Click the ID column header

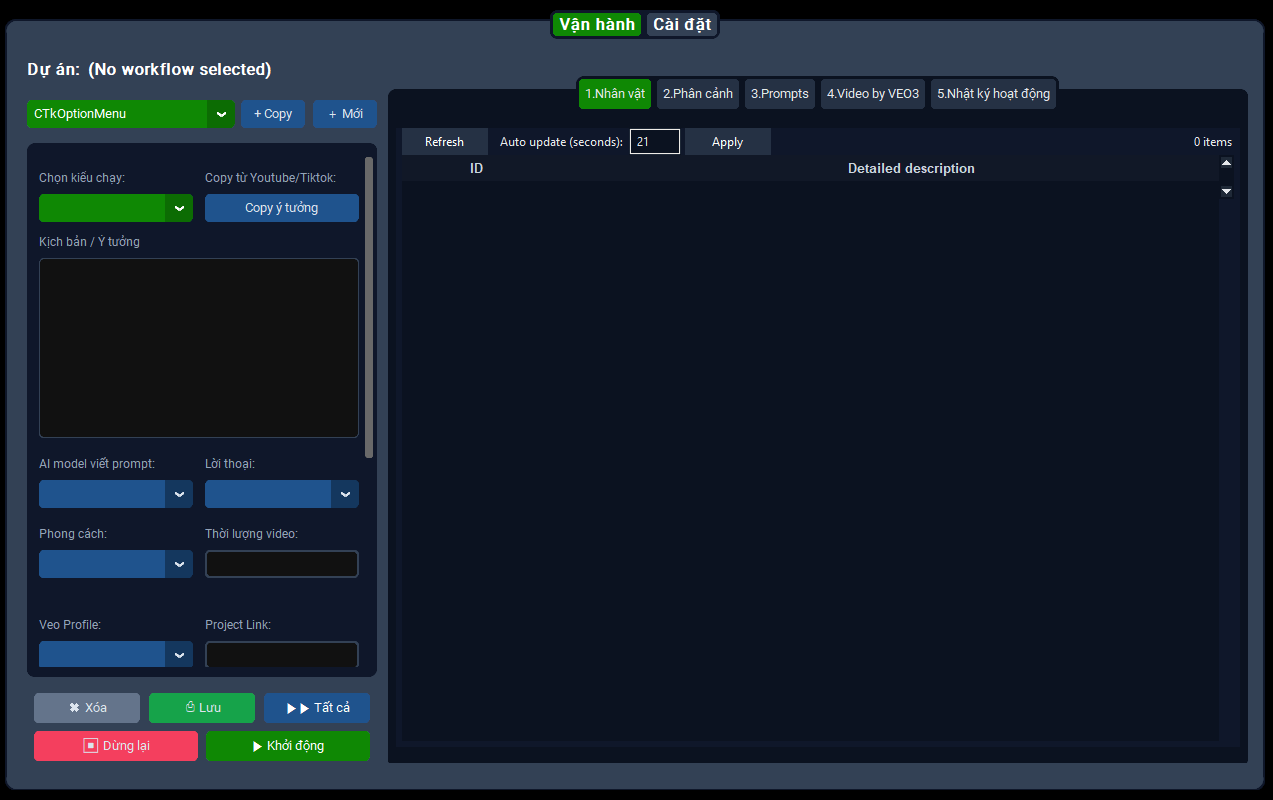click(477, 168)
